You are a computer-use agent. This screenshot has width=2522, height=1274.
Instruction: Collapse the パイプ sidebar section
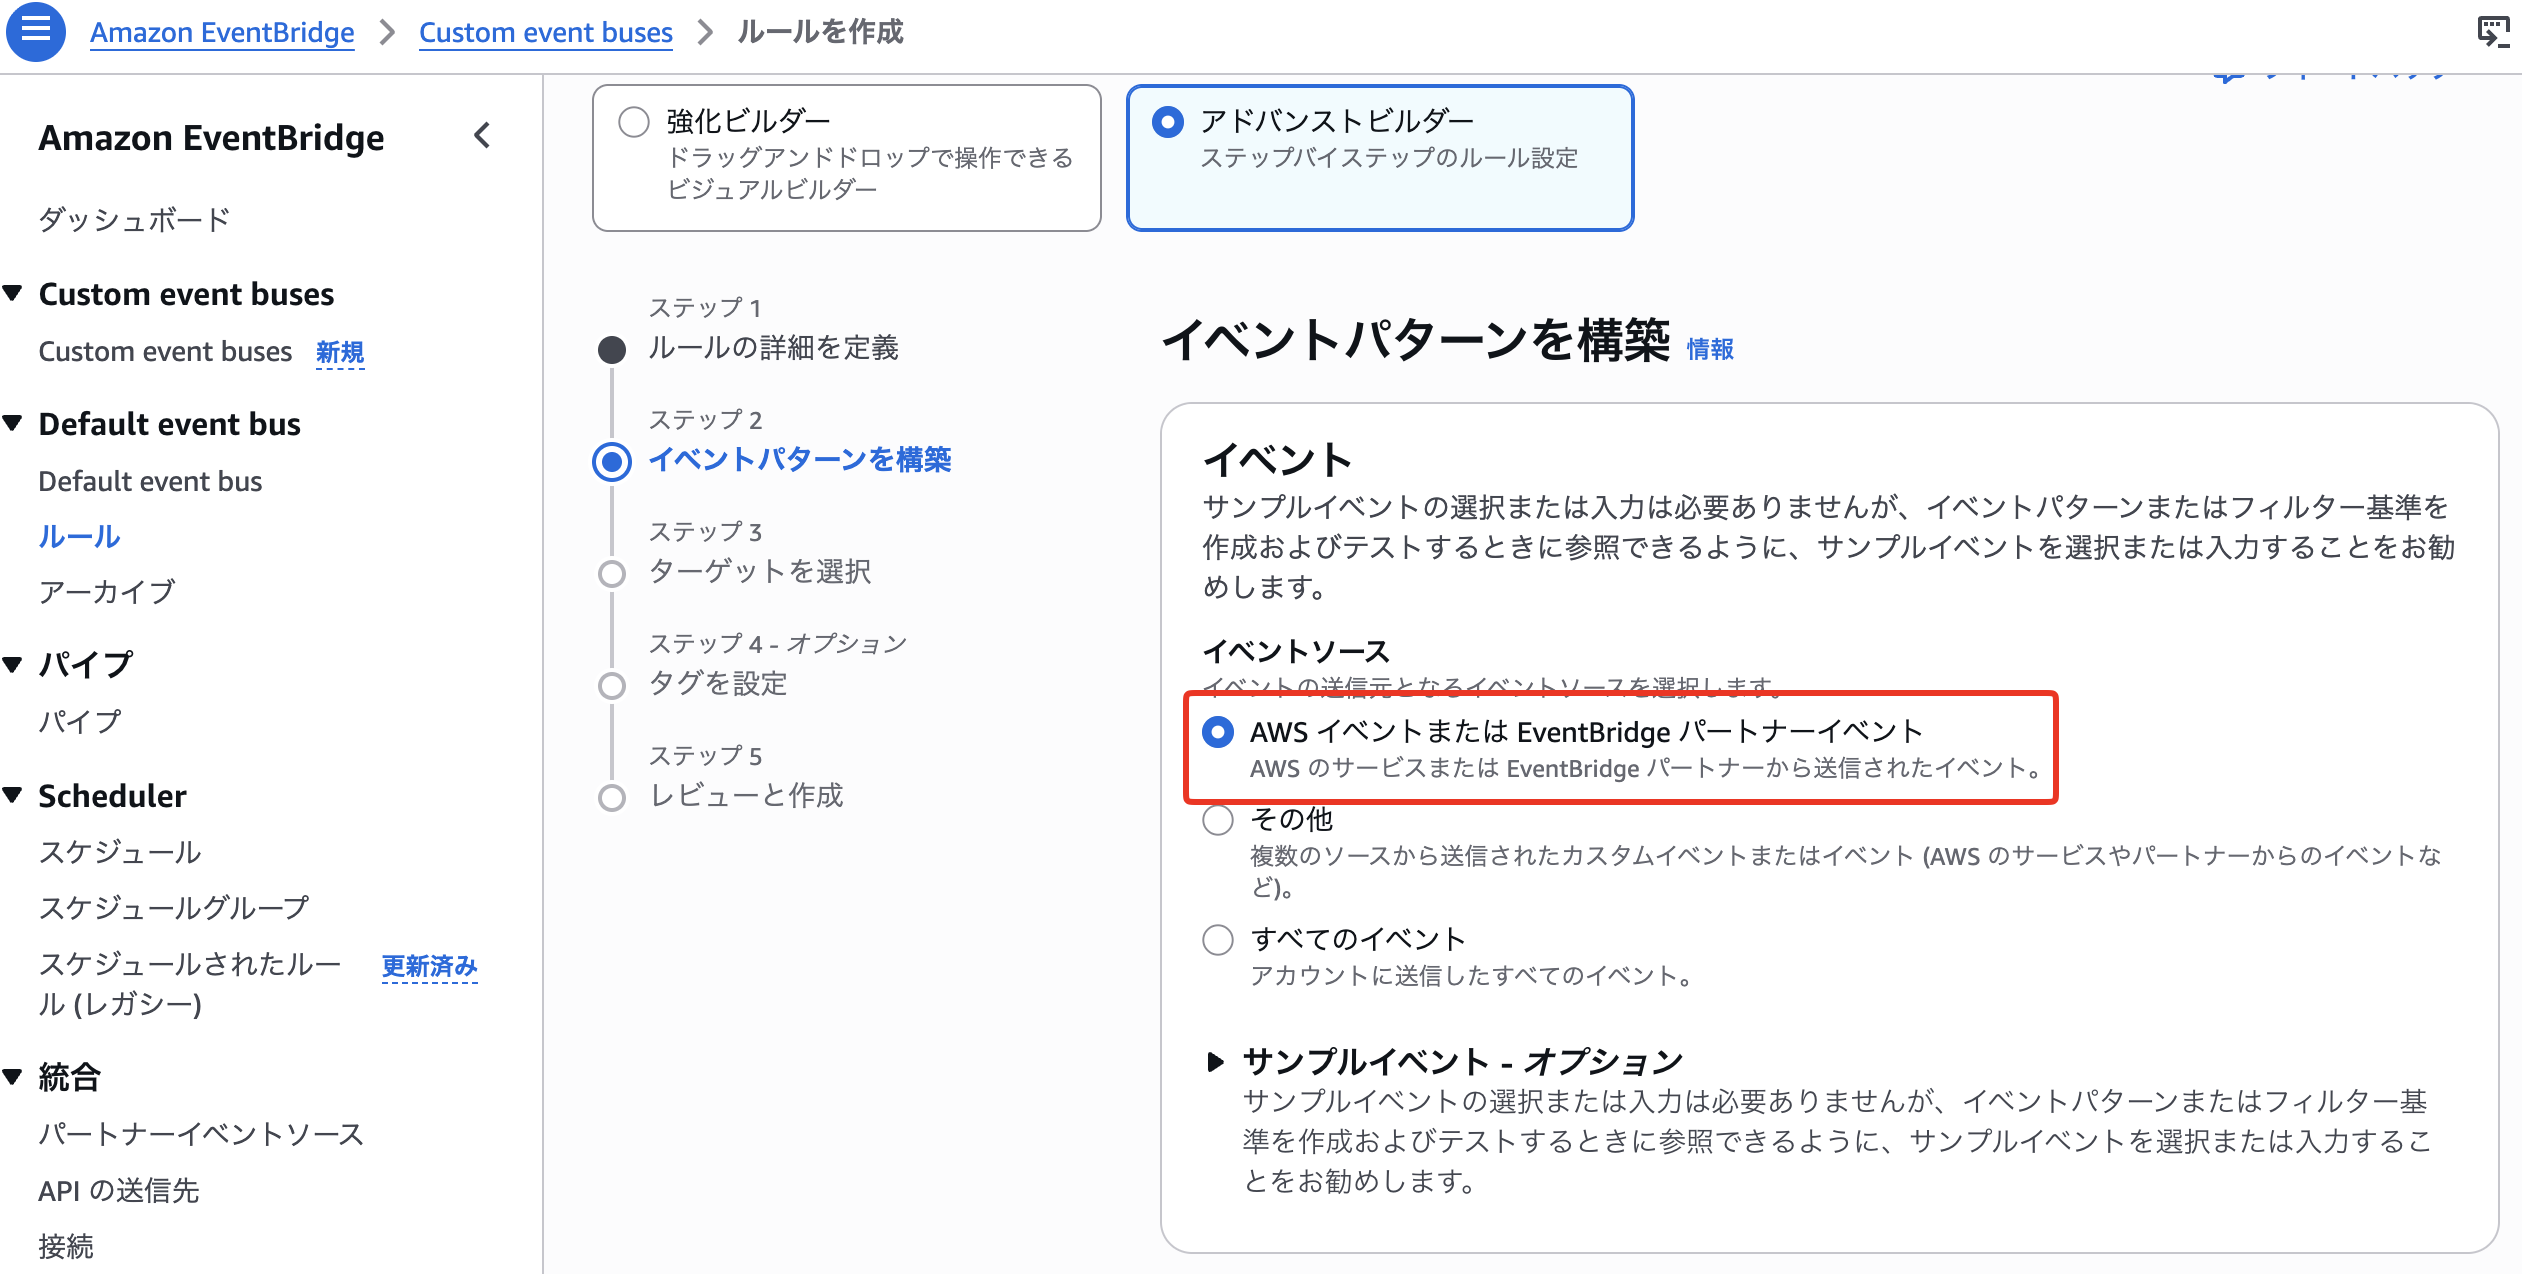pos(13,664)
